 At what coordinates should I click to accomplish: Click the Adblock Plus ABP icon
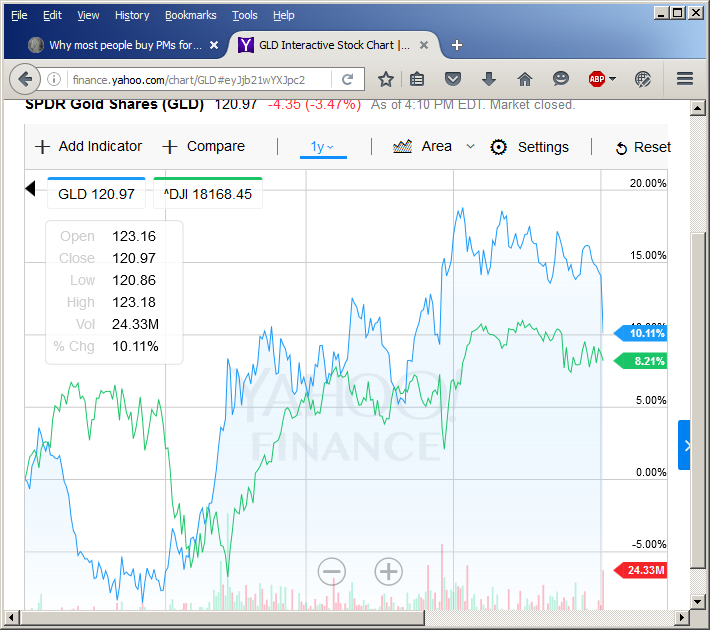tap(597, 79)
